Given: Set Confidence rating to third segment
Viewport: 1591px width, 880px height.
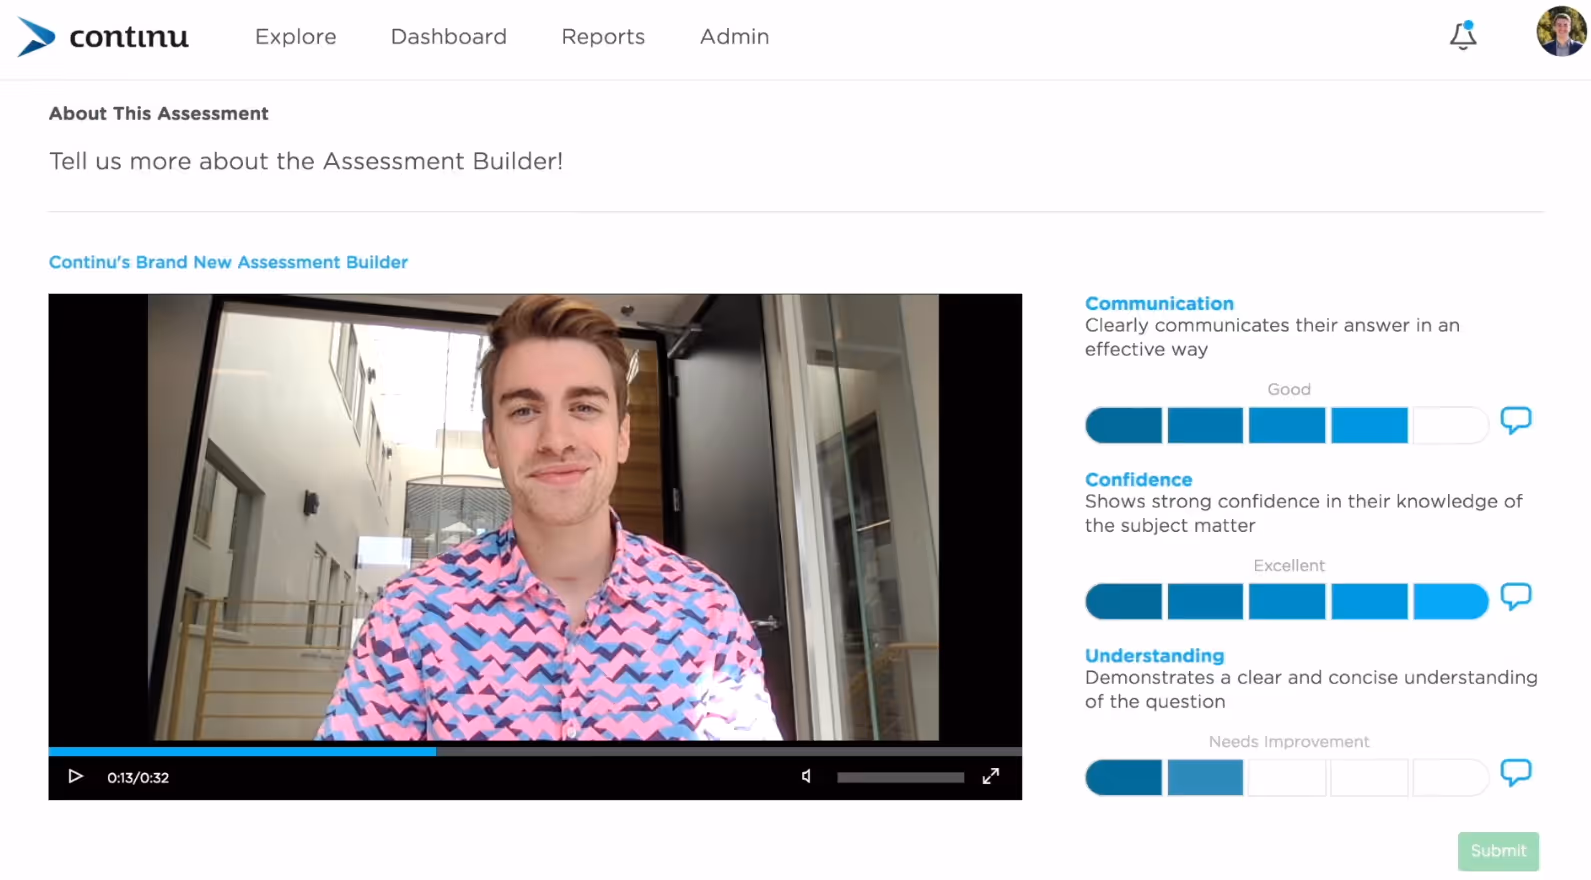Looking at the screenshot, I should 1287,601.
